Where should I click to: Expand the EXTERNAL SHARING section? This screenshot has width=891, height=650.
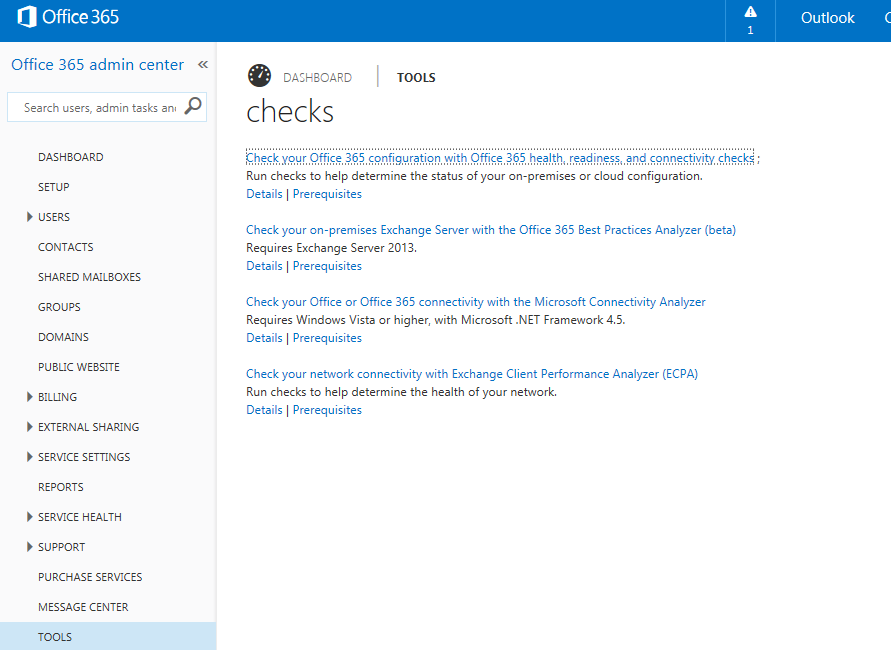point(30,427)
